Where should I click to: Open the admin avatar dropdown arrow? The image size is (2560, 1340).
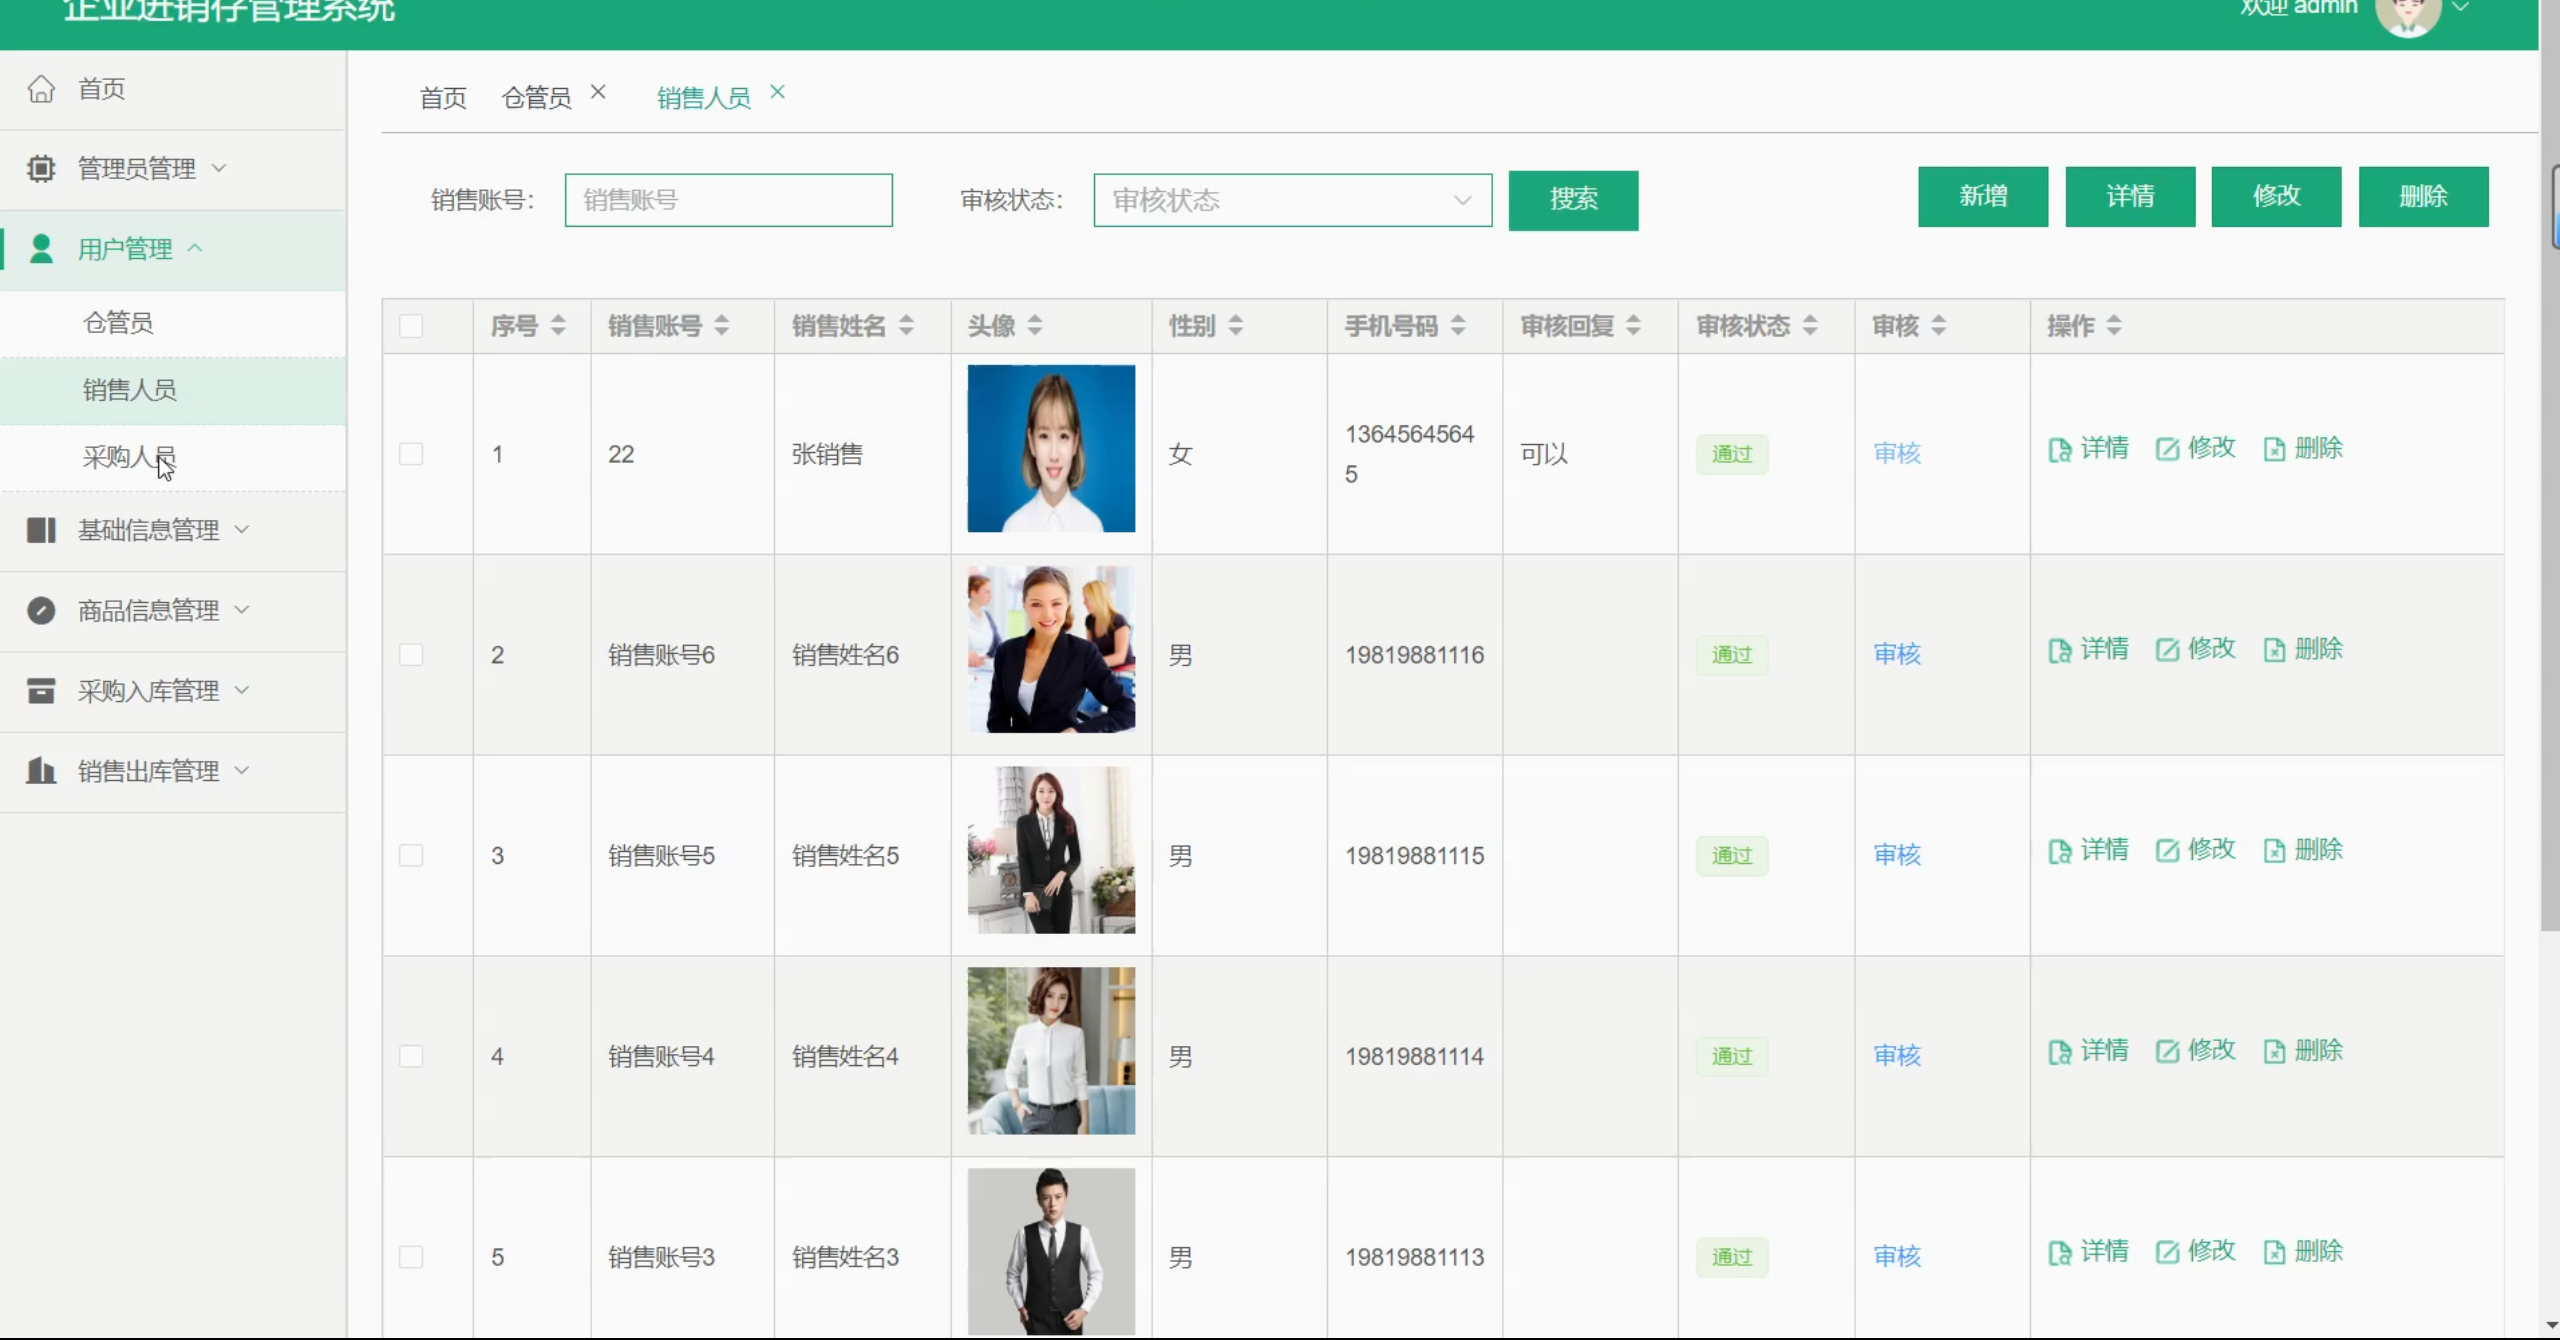click(2461, 8)
